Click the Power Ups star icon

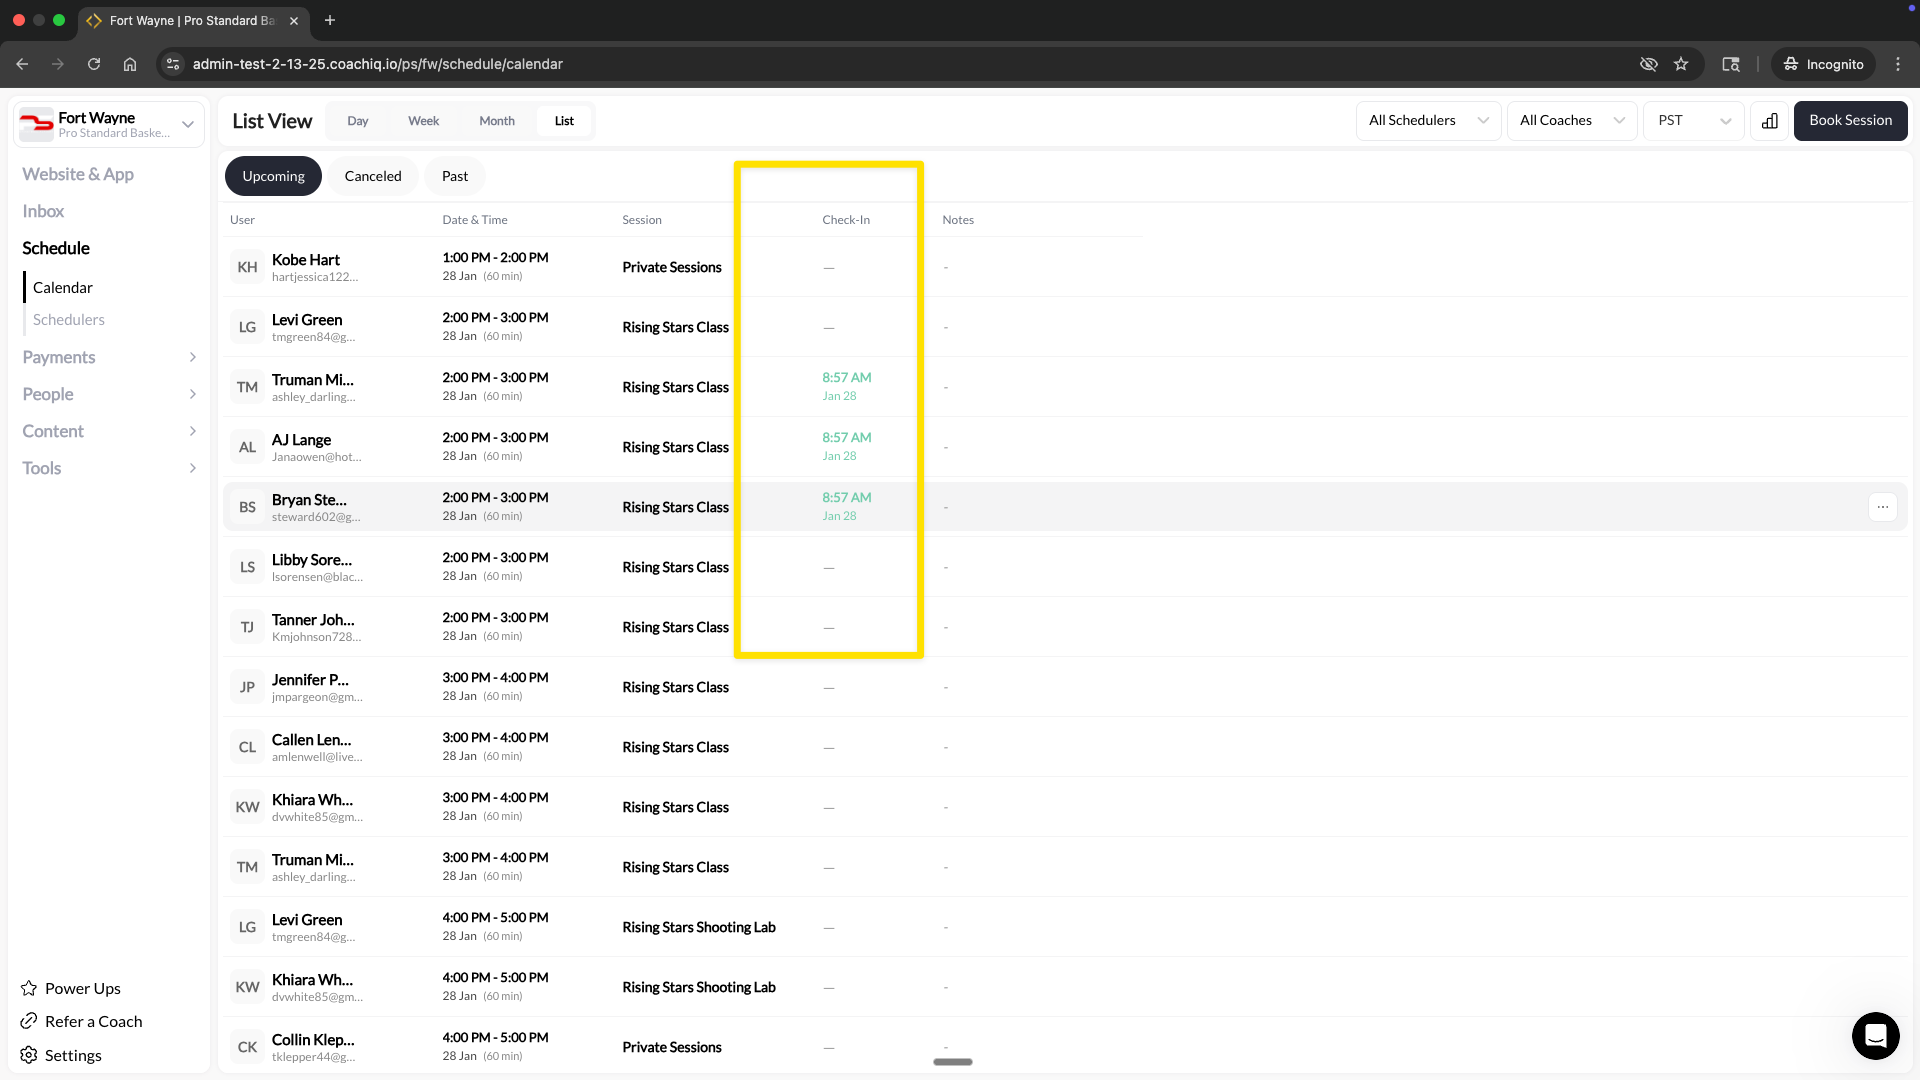29,988
